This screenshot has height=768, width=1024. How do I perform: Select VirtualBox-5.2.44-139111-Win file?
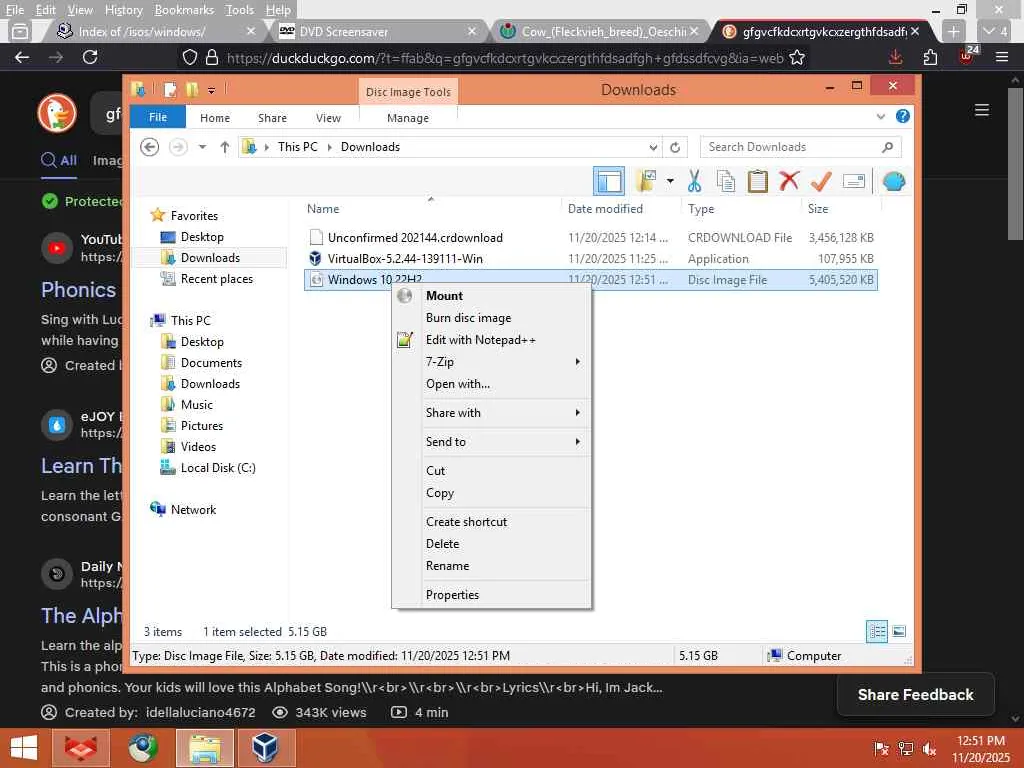405,259
